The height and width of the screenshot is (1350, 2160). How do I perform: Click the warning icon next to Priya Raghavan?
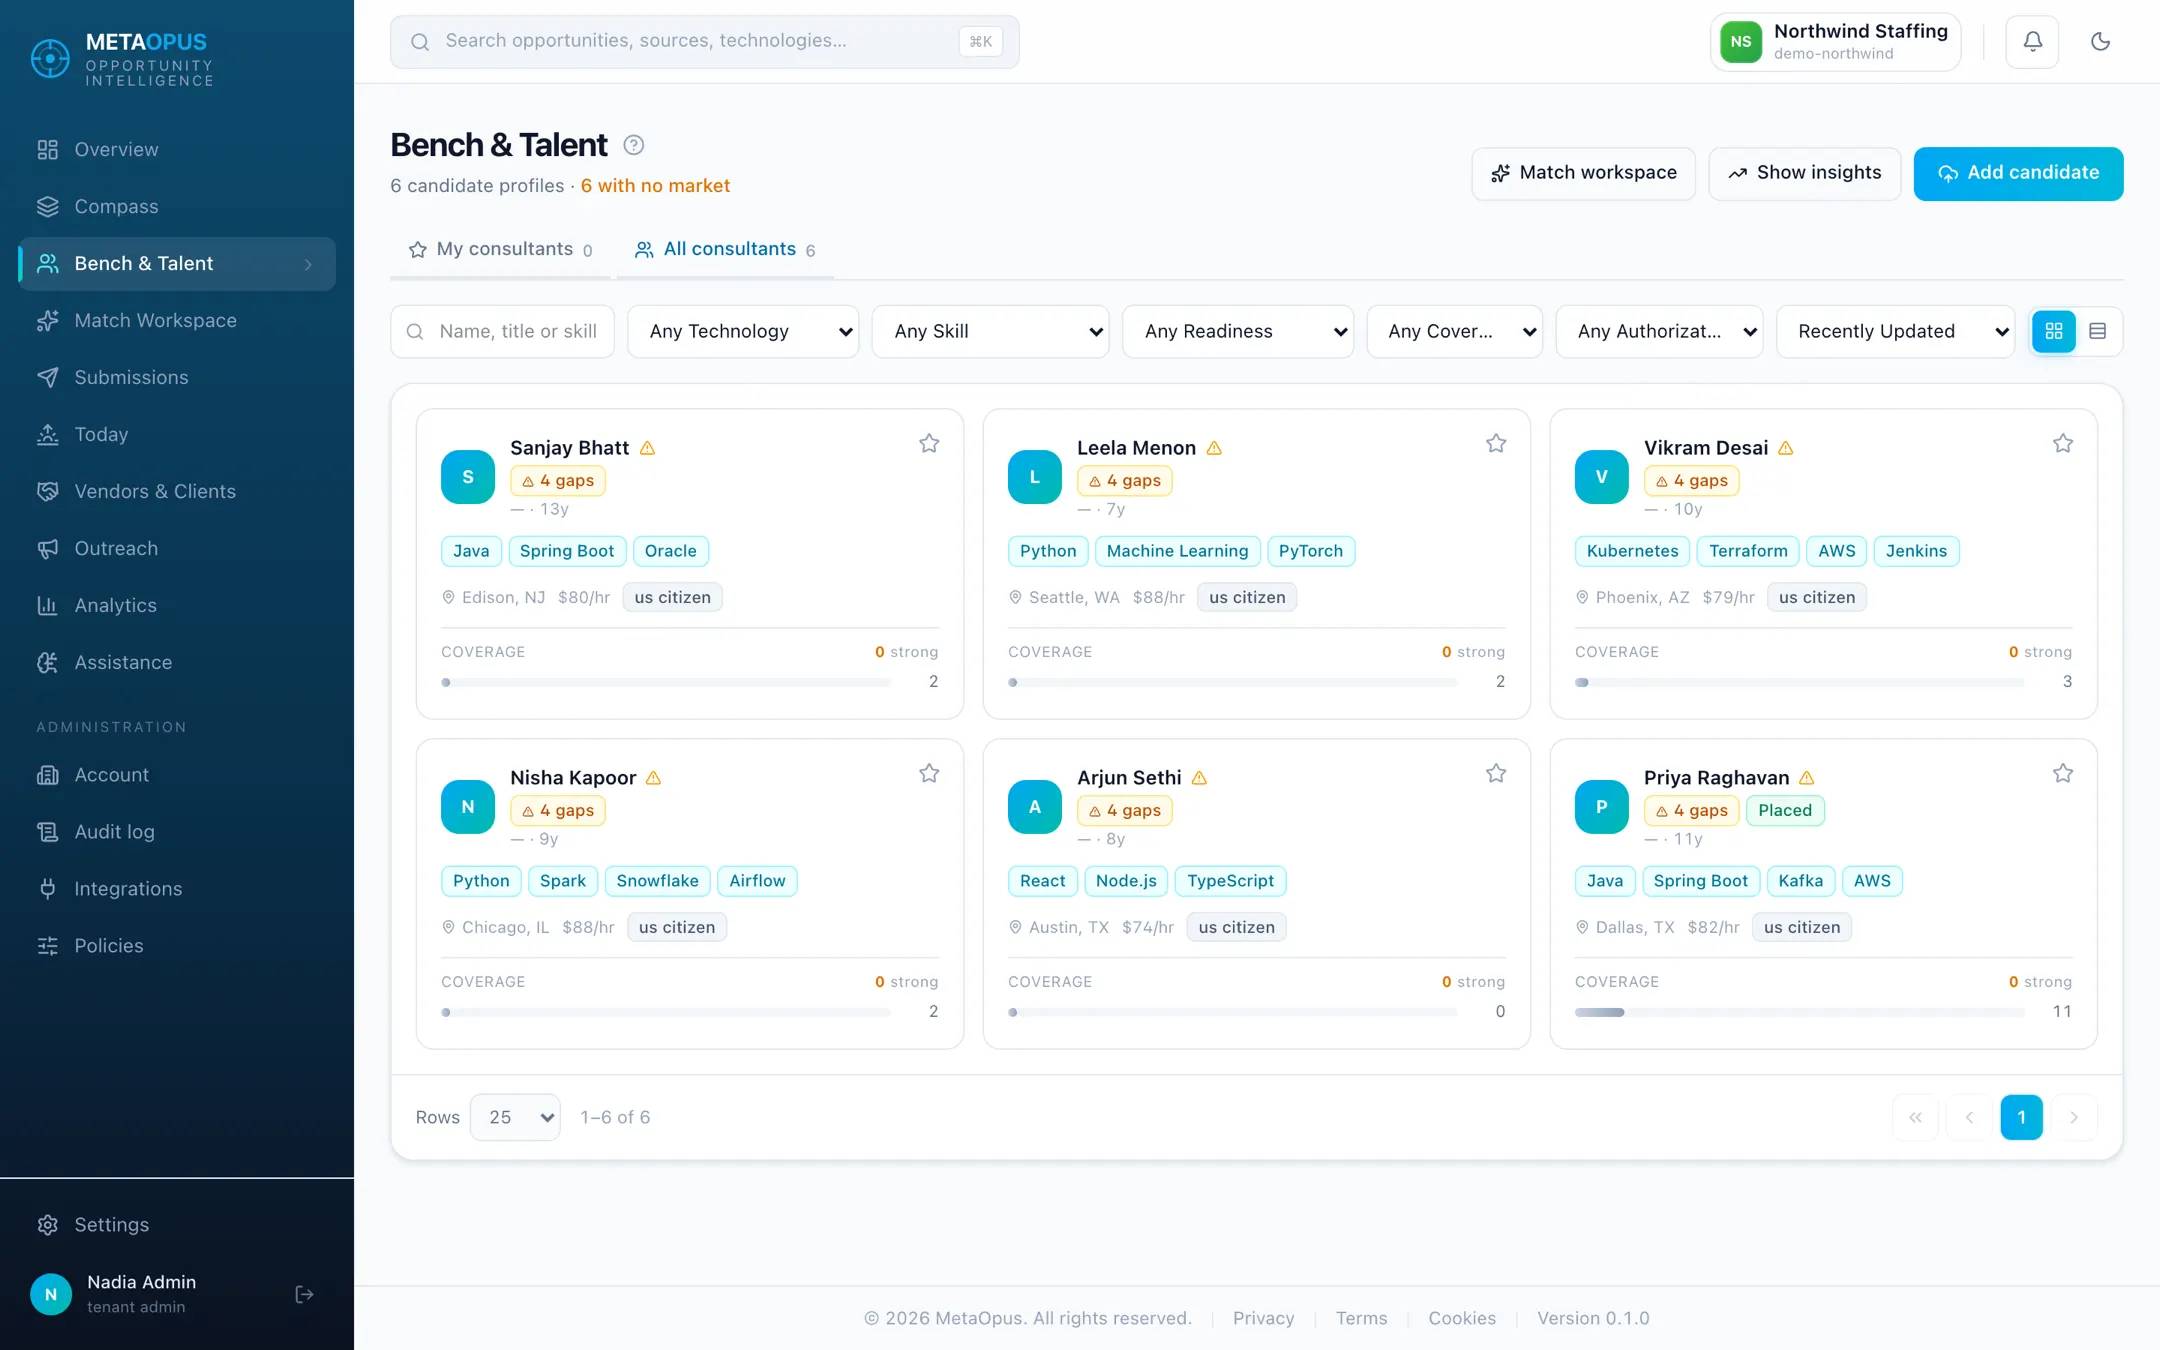point(1807,778)
